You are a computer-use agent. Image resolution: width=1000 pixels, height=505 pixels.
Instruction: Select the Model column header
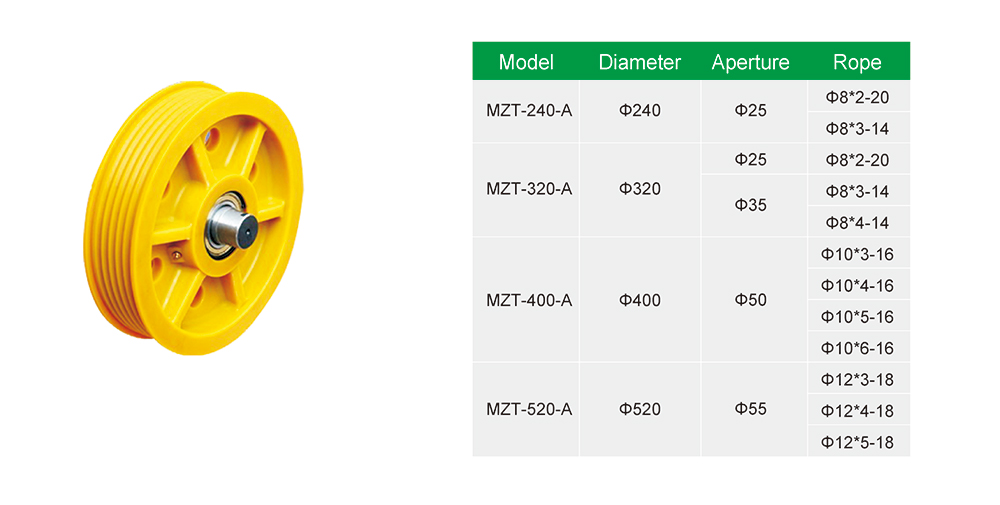pos(526,61)
